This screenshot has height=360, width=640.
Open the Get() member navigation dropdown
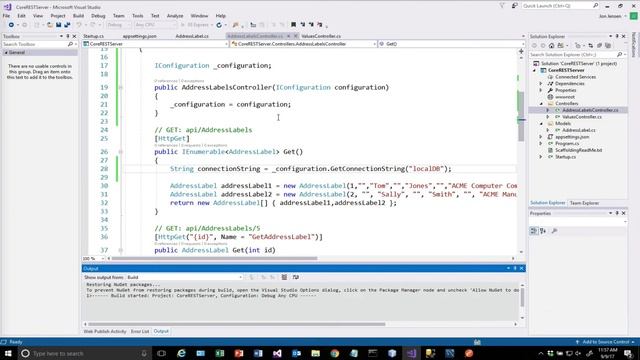[451, 44]
